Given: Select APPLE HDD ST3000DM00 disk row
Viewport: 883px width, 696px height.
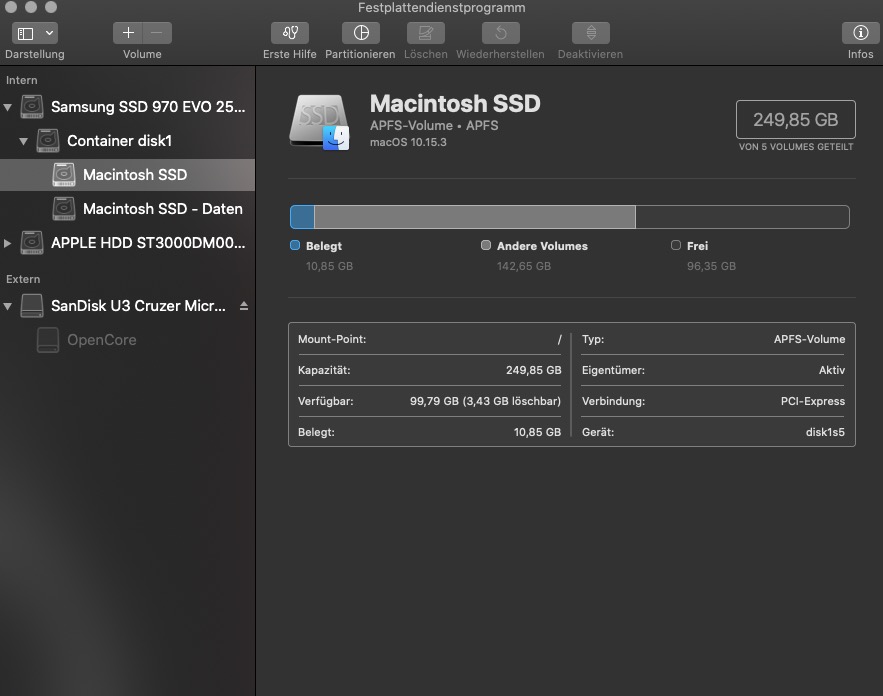Looking at the screenshot, I should pos(127,243).
